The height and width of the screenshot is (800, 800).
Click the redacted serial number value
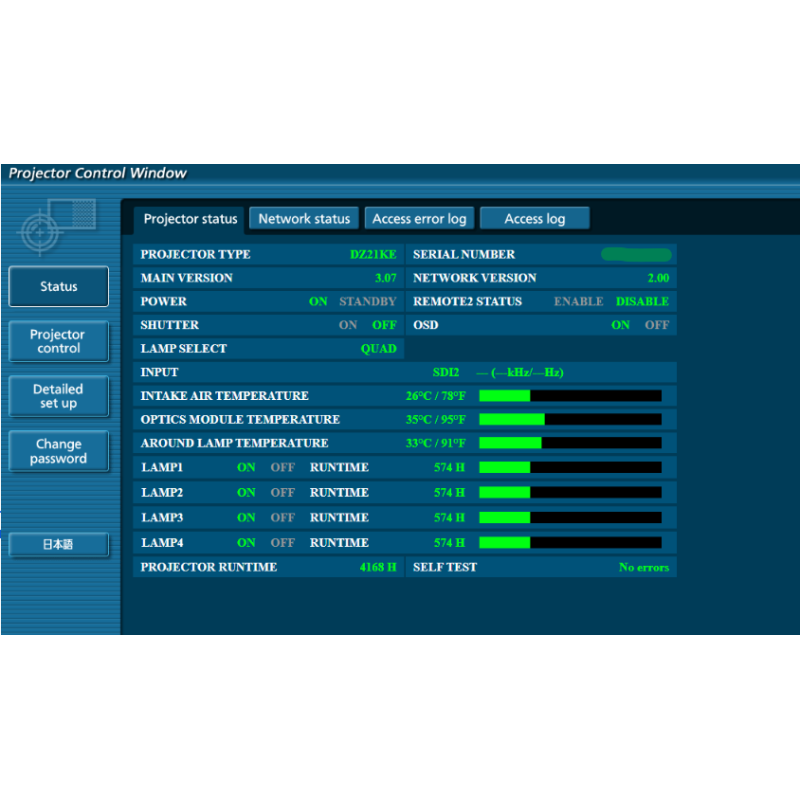pos(636,254)
